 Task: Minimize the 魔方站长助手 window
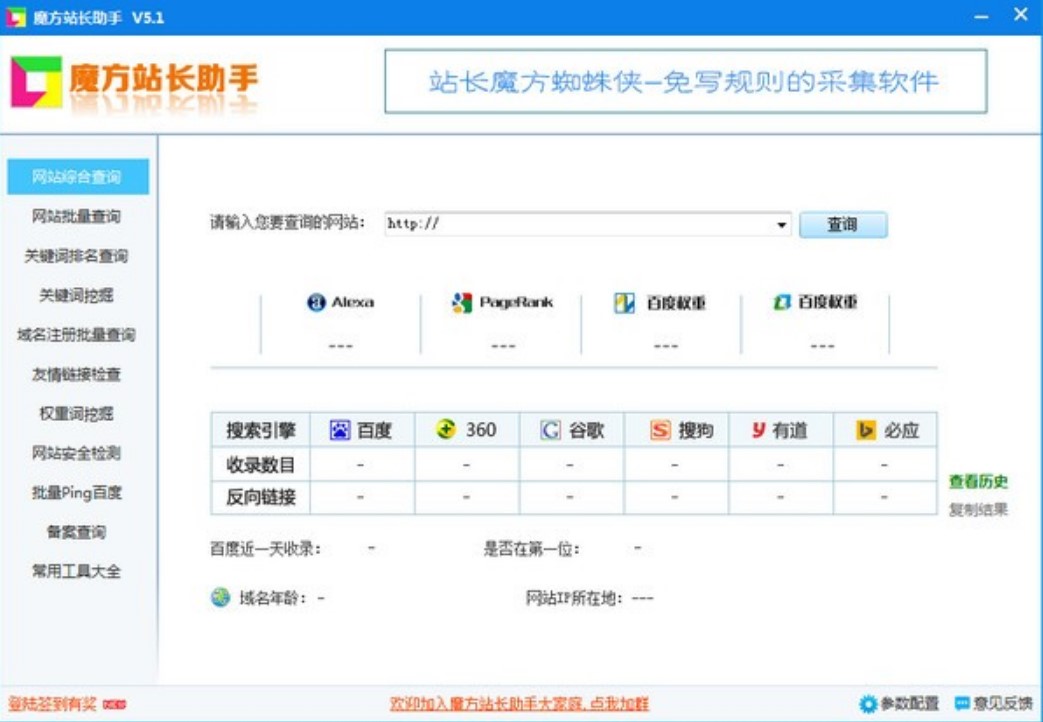coord(981,17)
